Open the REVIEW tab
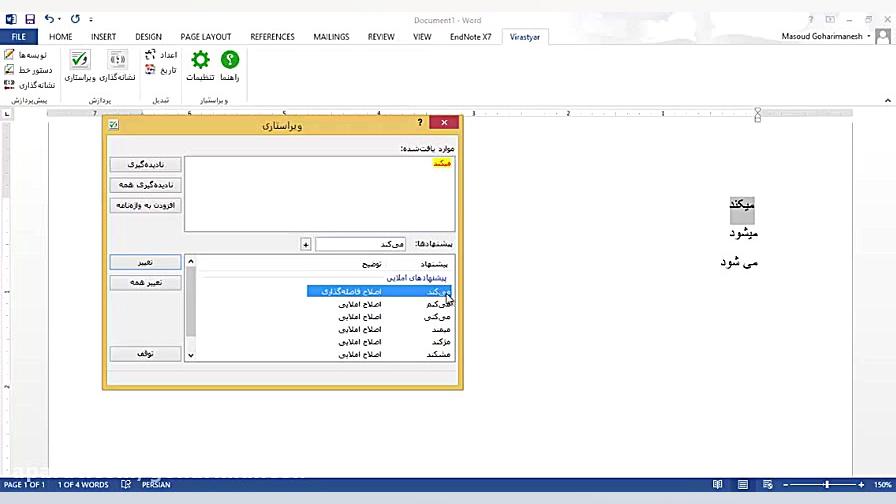896x504 pixels. pos(381,37)
